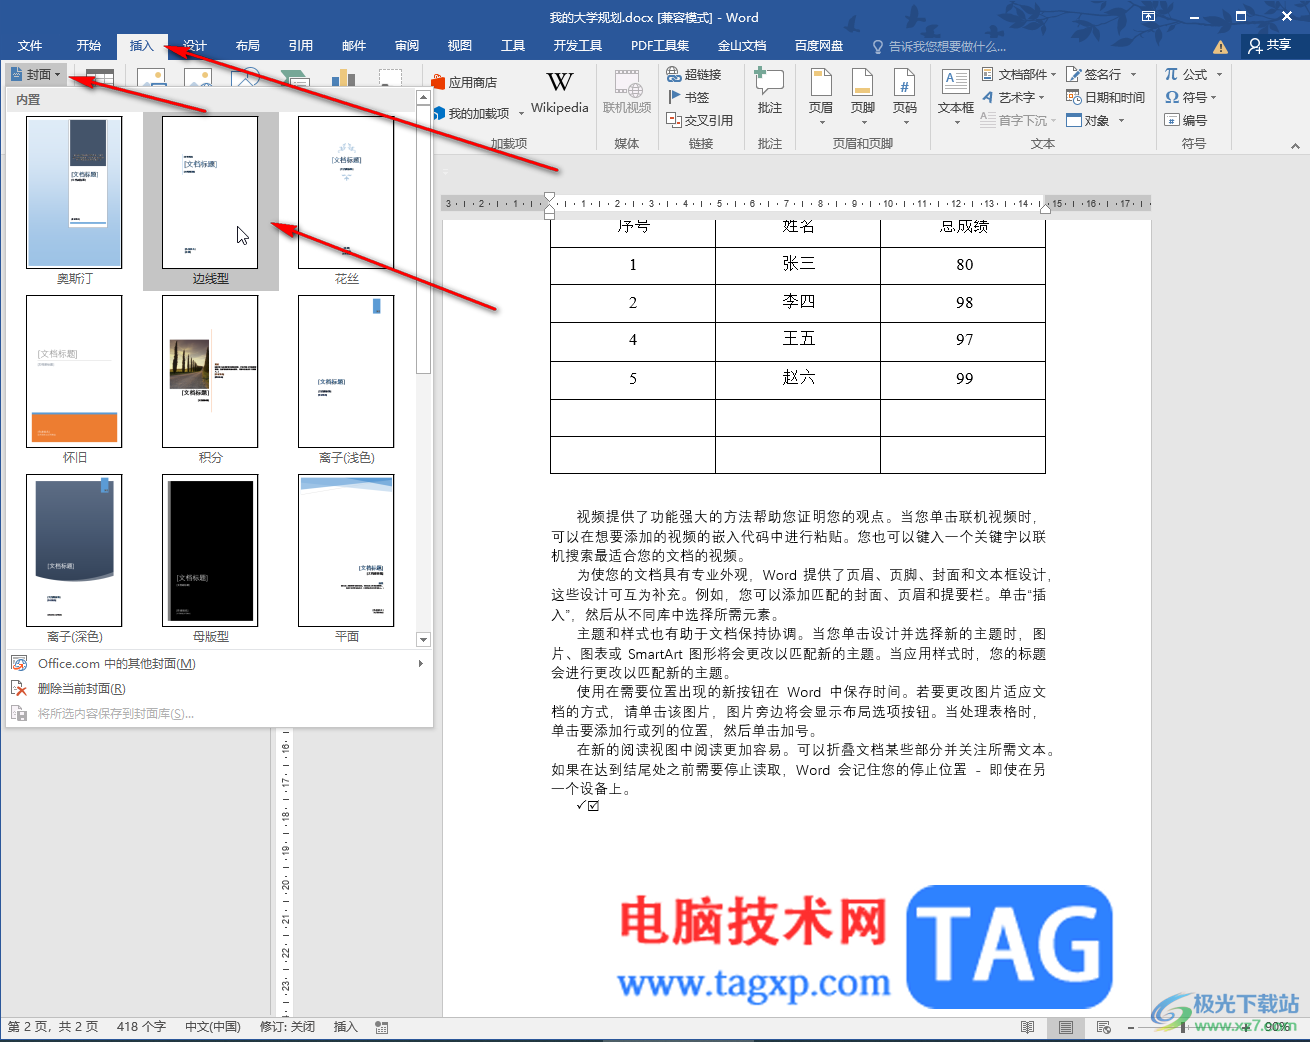Image resolution: width=1310 pixels, height=1042 pixels.
Task: Switch to the 审阅 tab
Action: [407, 46]
